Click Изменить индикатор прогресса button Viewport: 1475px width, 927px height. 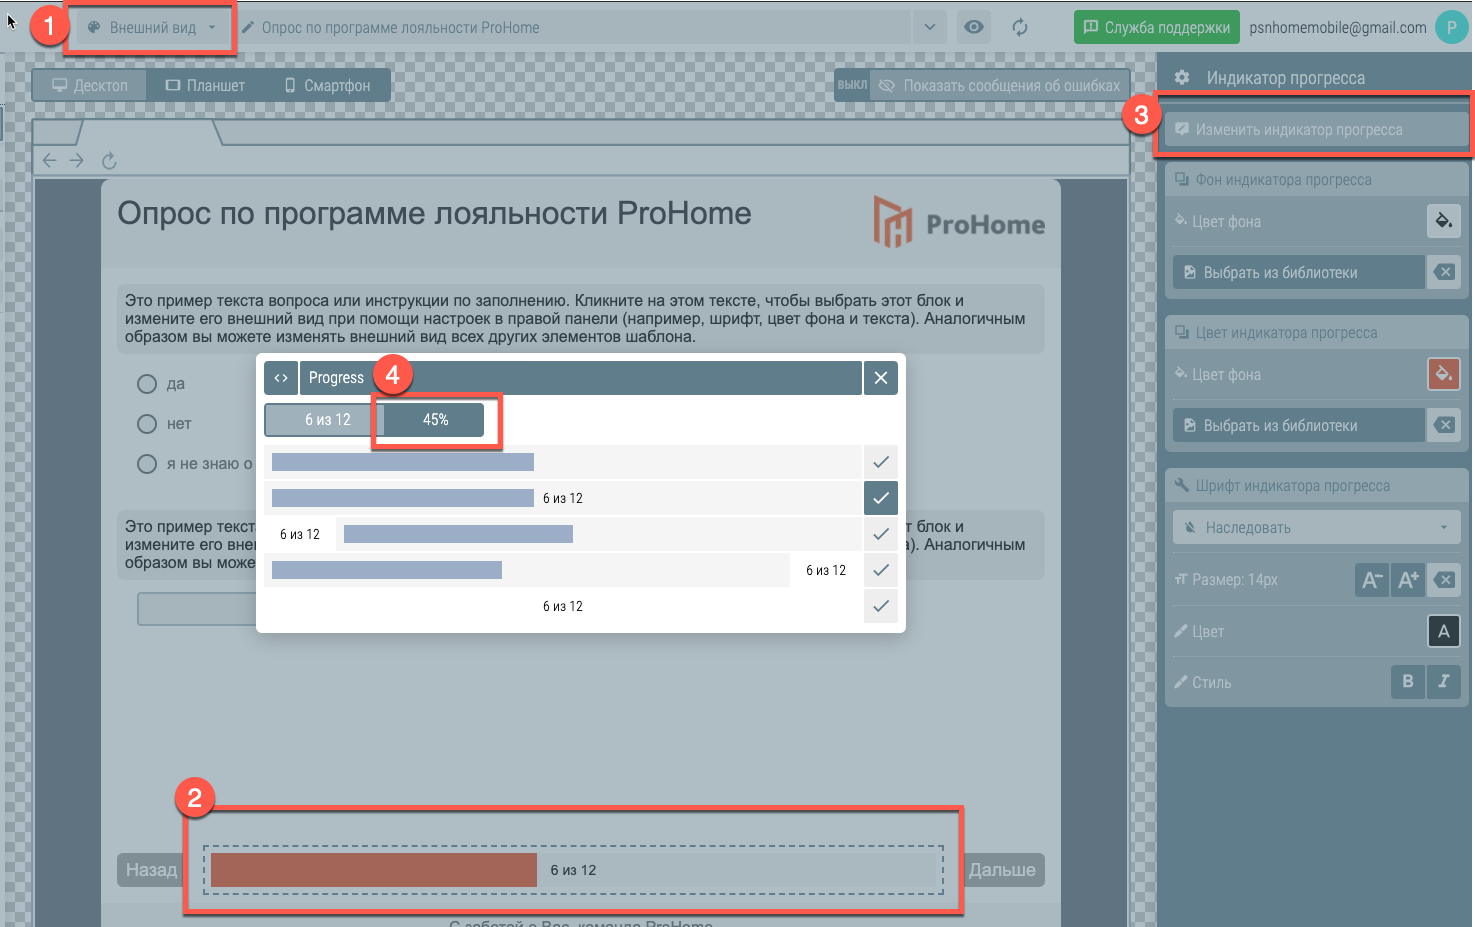tap(1316, 130)
